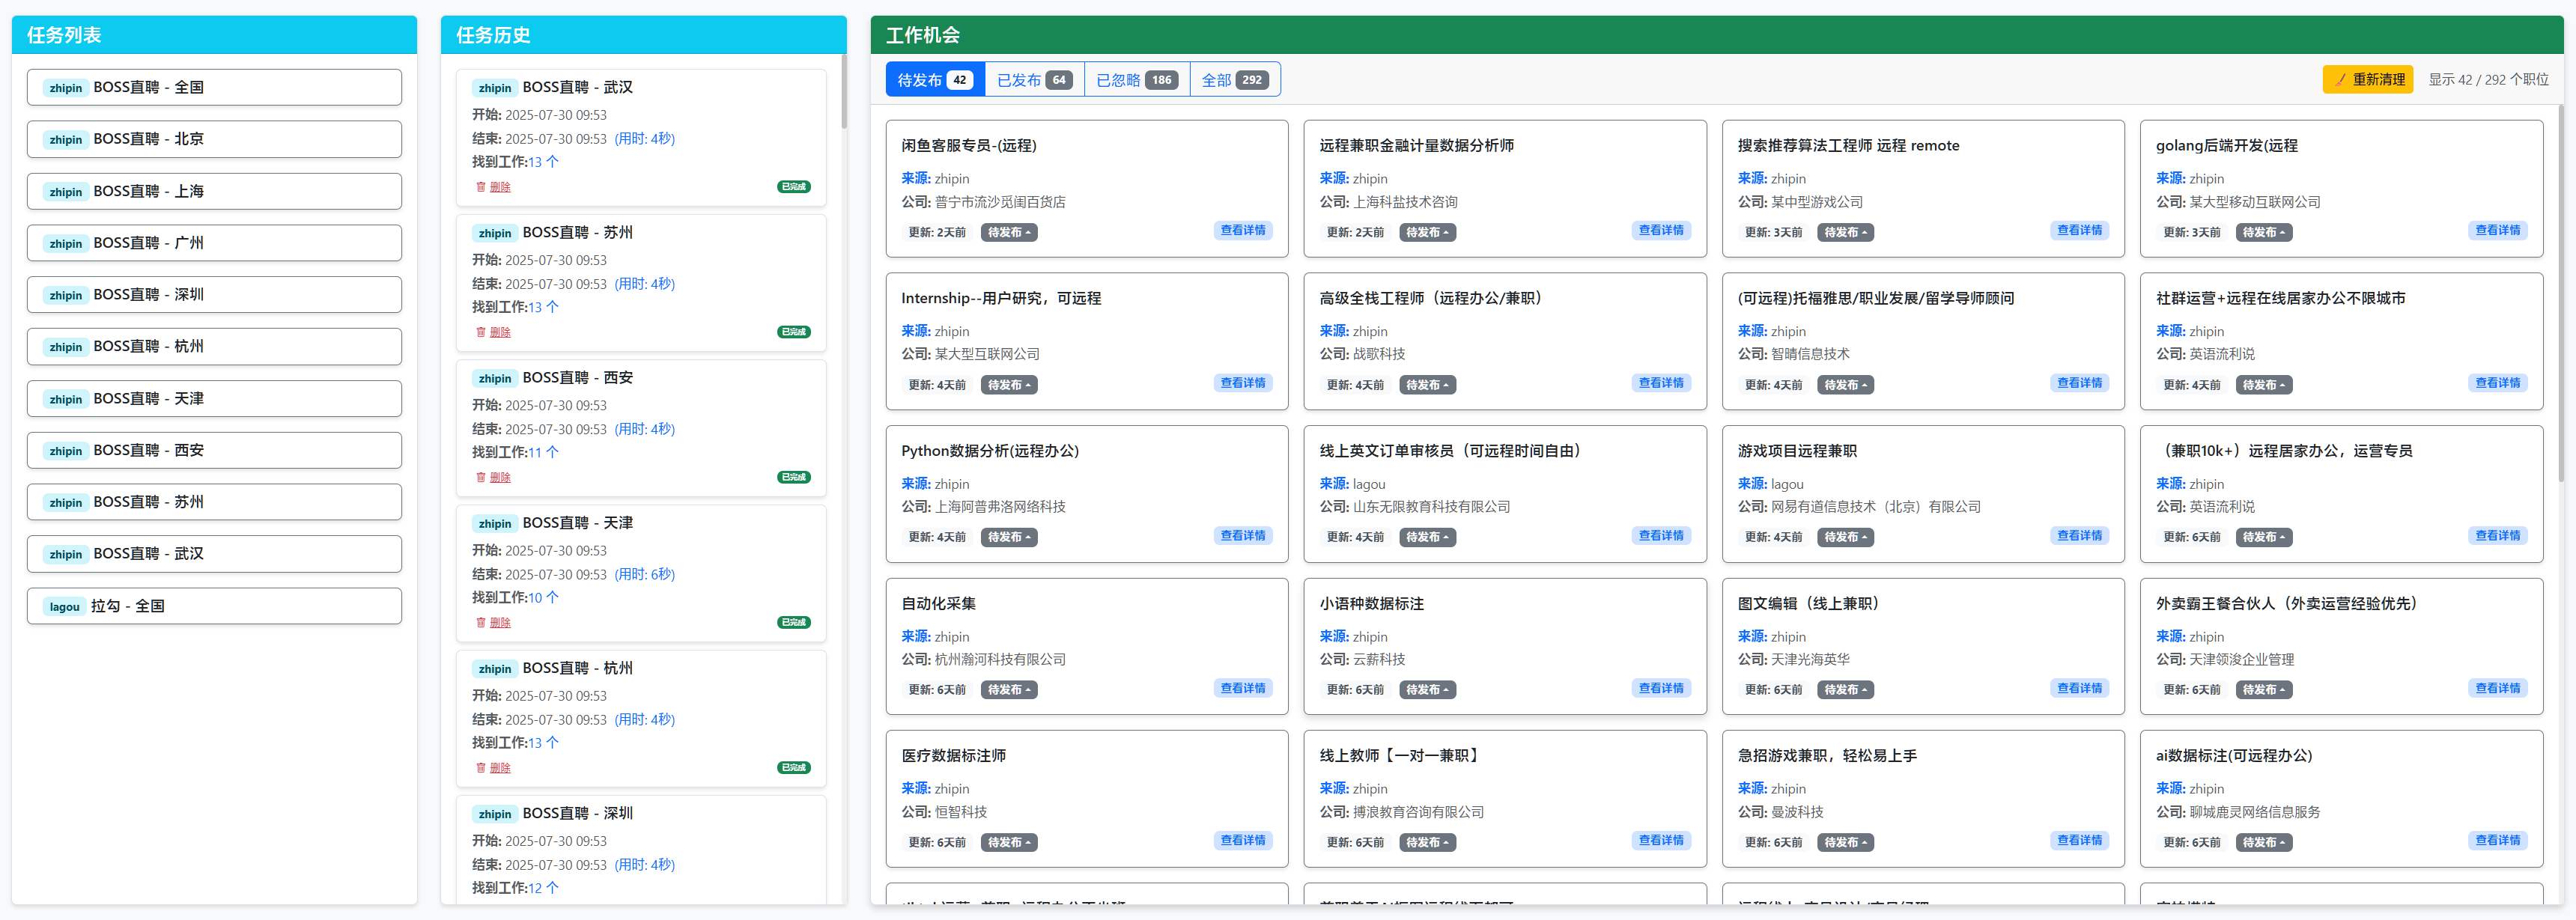Screen dimensions: 2576x920
Task: View details of 搜索推荐算法工程师 job
Action: 2079,231
